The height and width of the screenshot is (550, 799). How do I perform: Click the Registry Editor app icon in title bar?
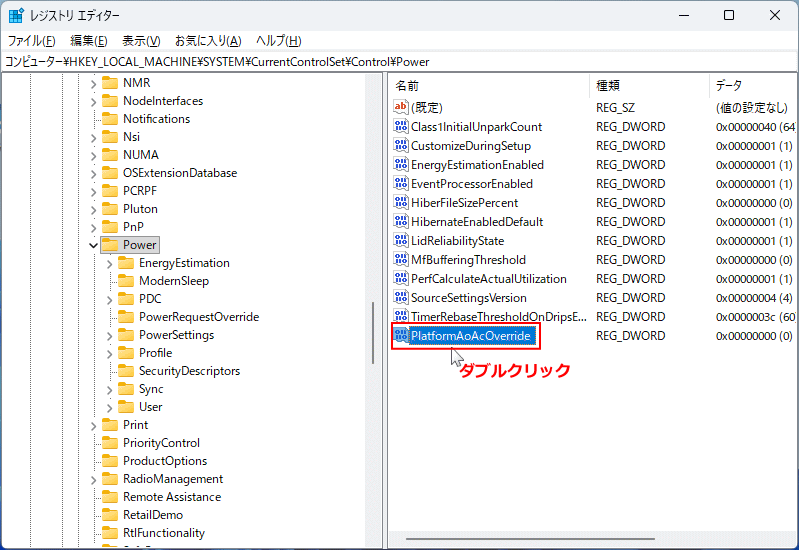(x=16, y=15)
